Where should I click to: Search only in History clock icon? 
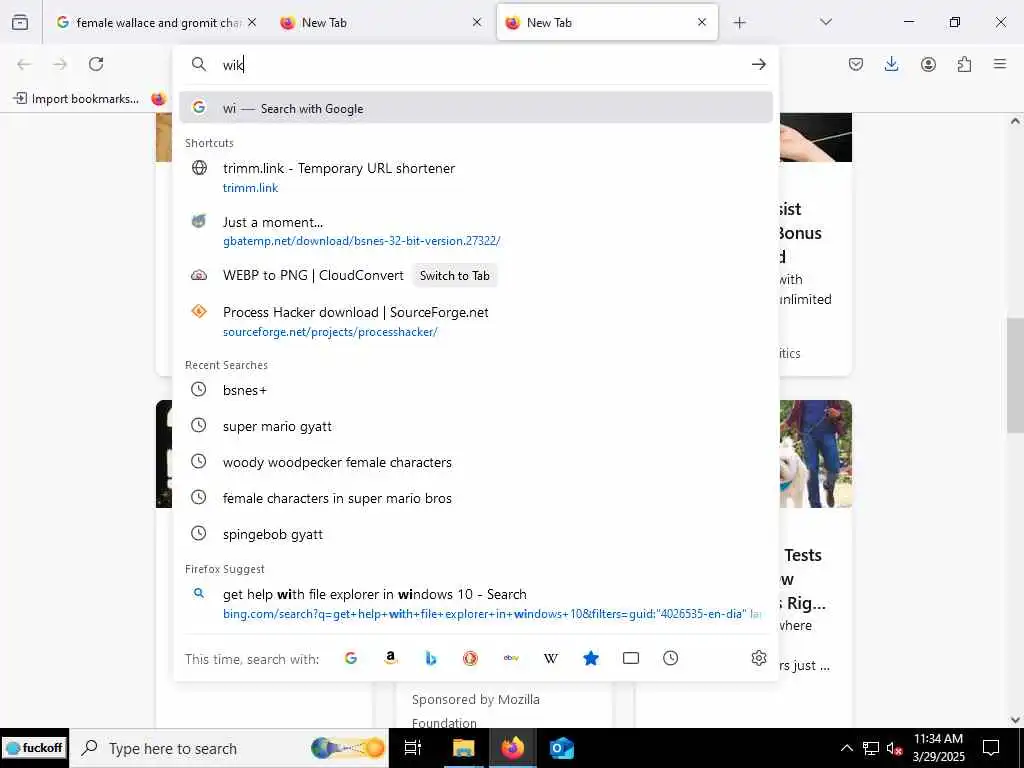671,658
